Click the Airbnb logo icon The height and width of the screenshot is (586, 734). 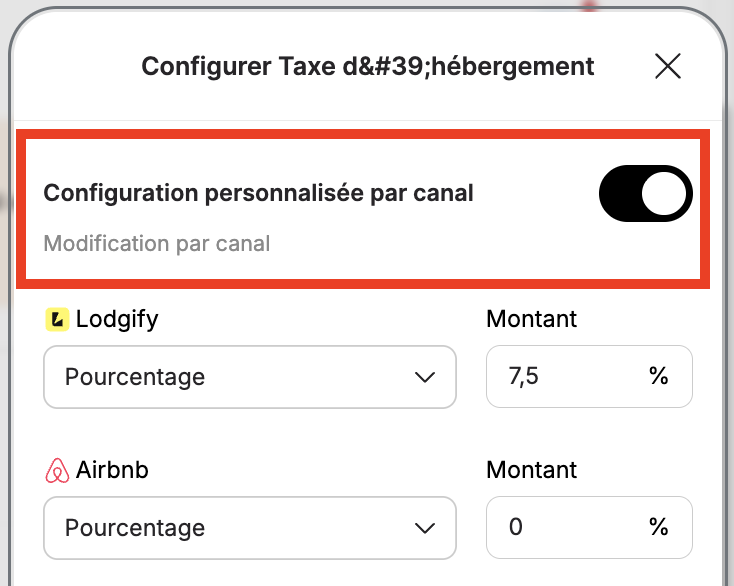57,470
